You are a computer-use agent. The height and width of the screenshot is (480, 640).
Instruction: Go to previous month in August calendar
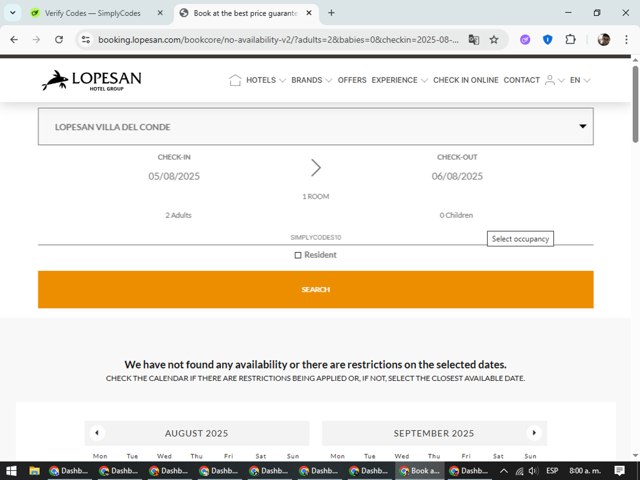pyautogui.click(x=97, y=433)
